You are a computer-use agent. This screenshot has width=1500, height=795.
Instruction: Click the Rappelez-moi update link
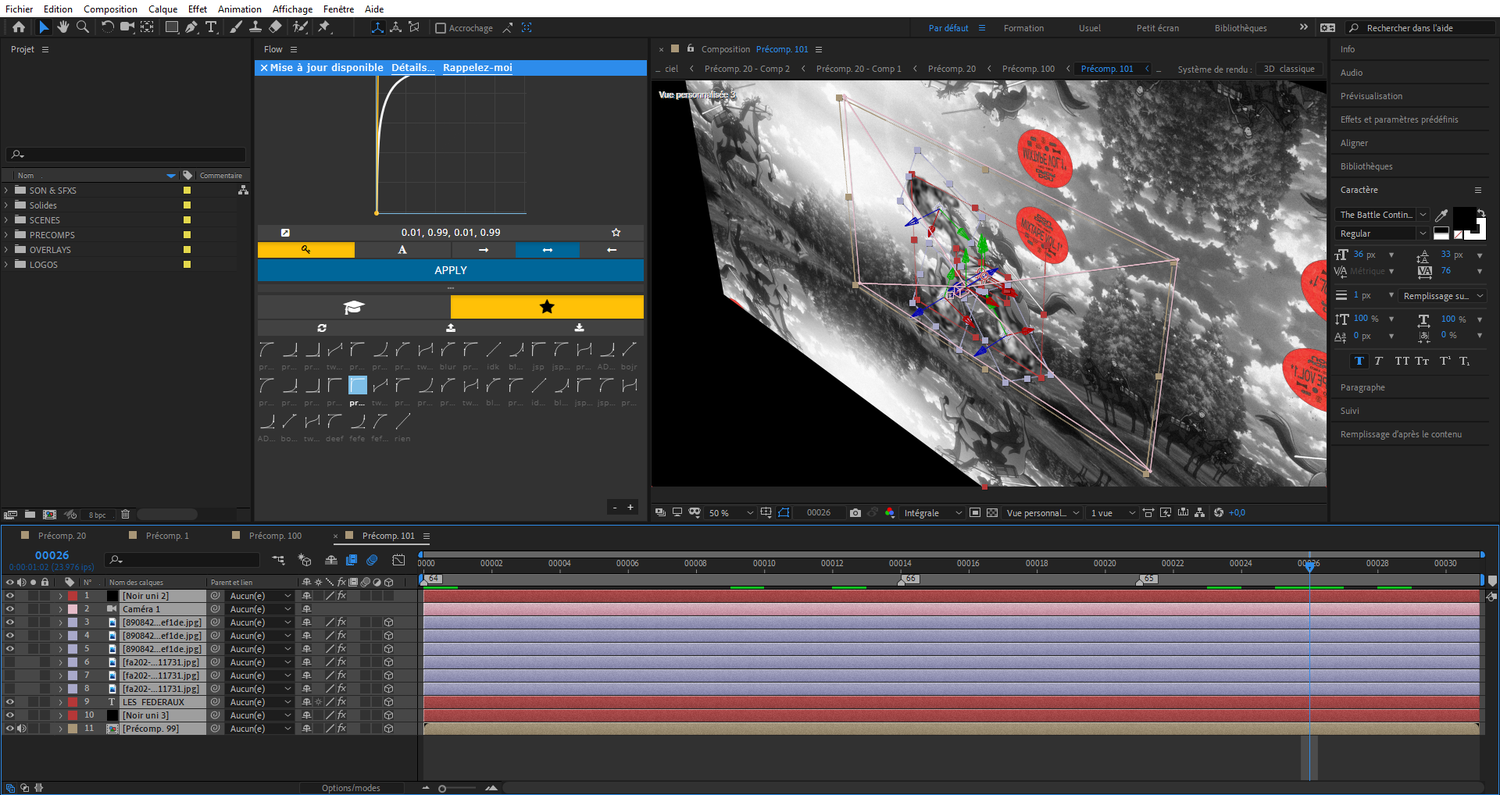477,68
